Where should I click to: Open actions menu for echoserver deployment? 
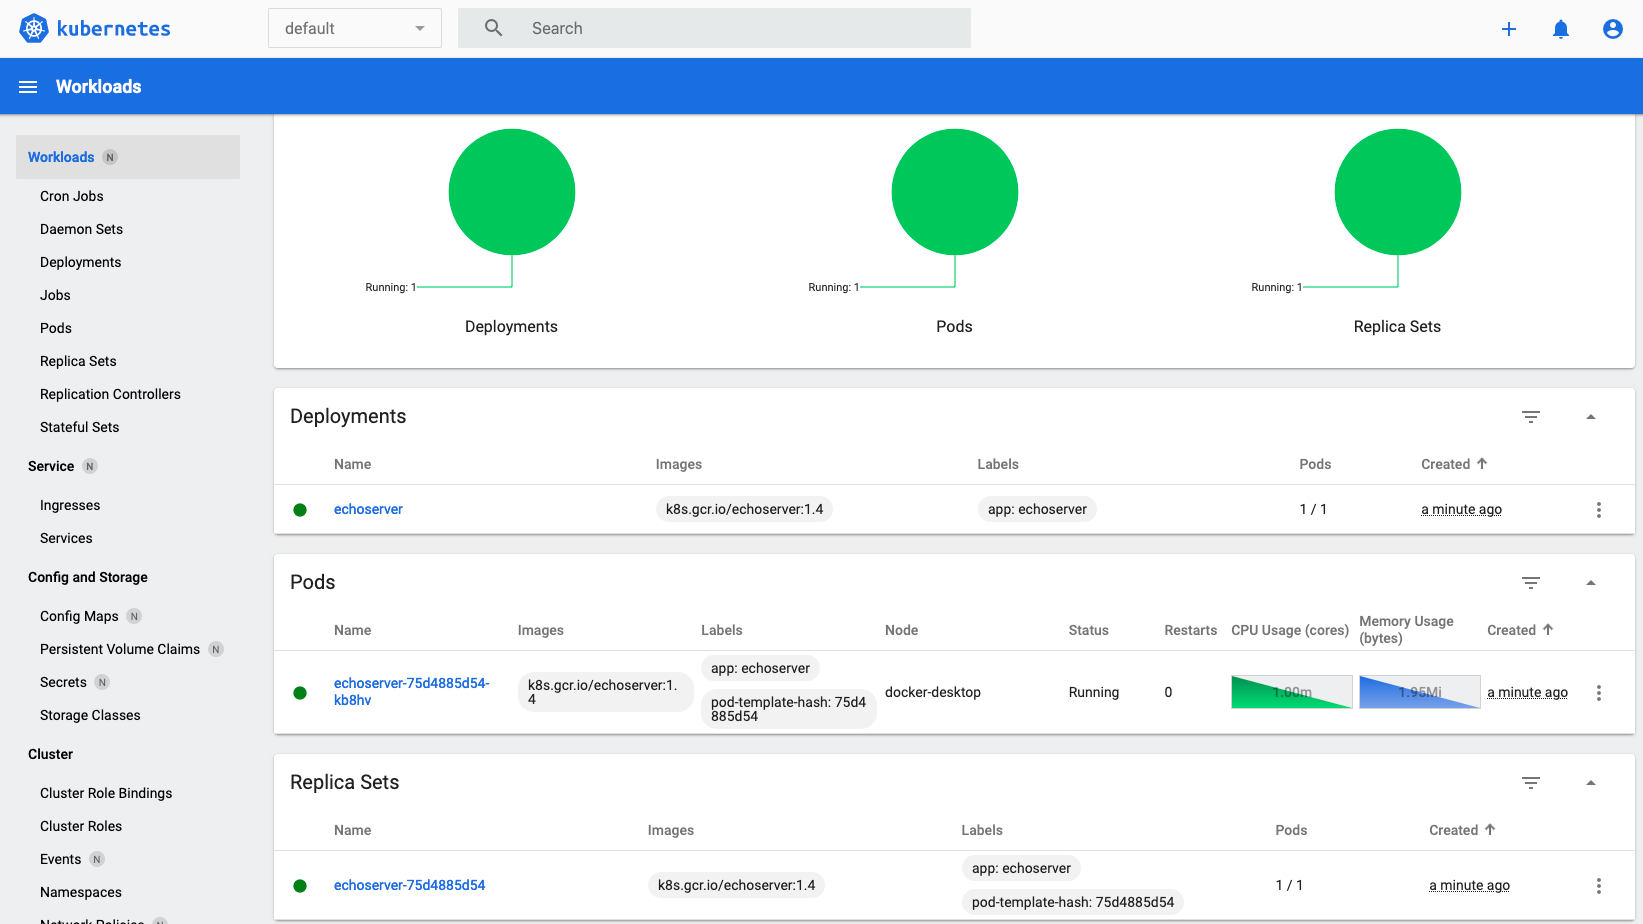(1599, 510)
